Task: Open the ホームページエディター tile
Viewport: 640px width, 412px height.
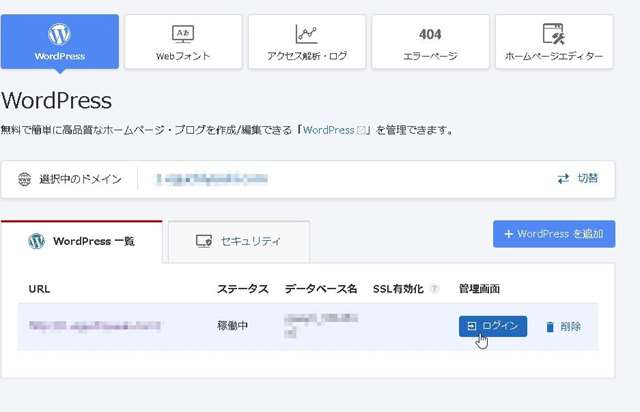Action: coord(553,42)
